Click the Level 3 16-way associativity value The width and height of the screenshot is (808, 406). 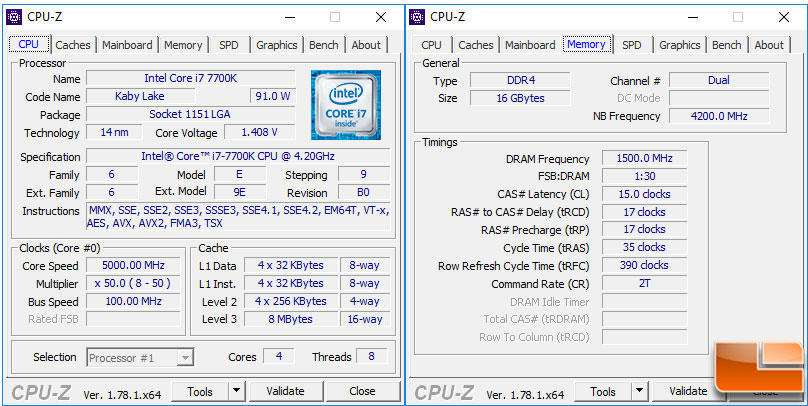[365, 319]
